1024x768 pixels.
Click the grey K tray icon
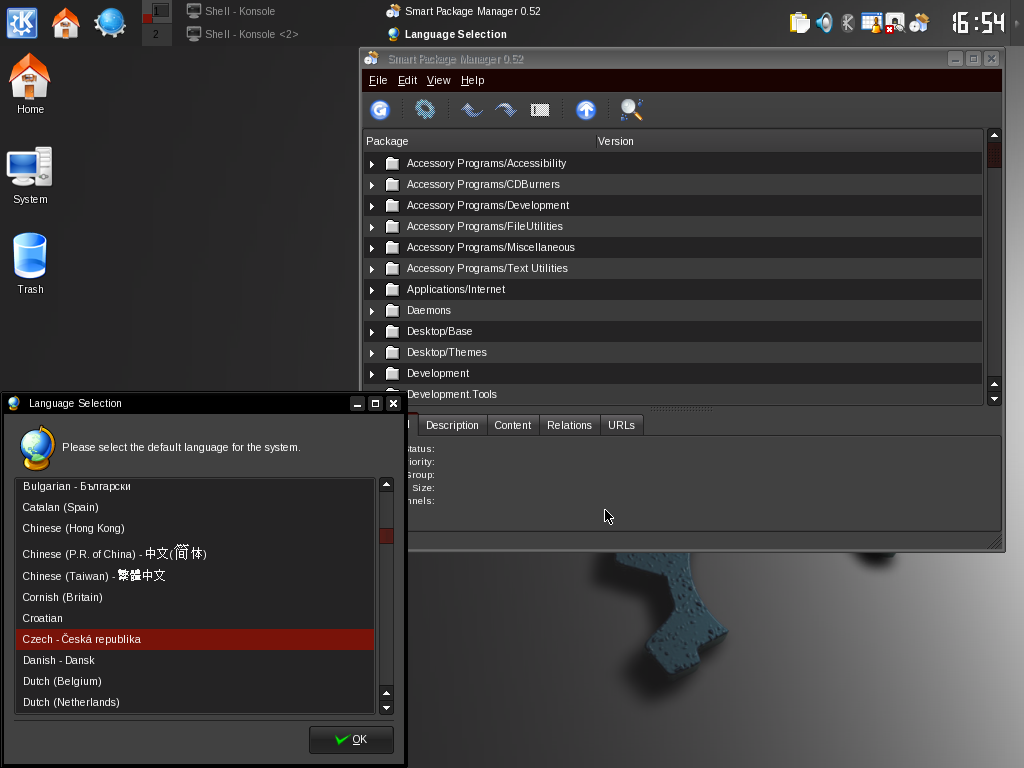click(x=848, y=23)
